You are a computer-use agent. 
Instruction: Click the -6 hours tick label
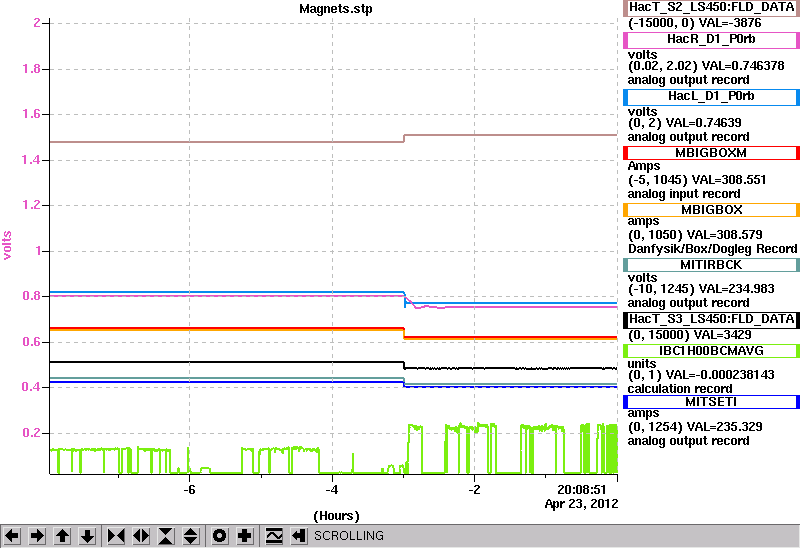click(x=189, y=490)
